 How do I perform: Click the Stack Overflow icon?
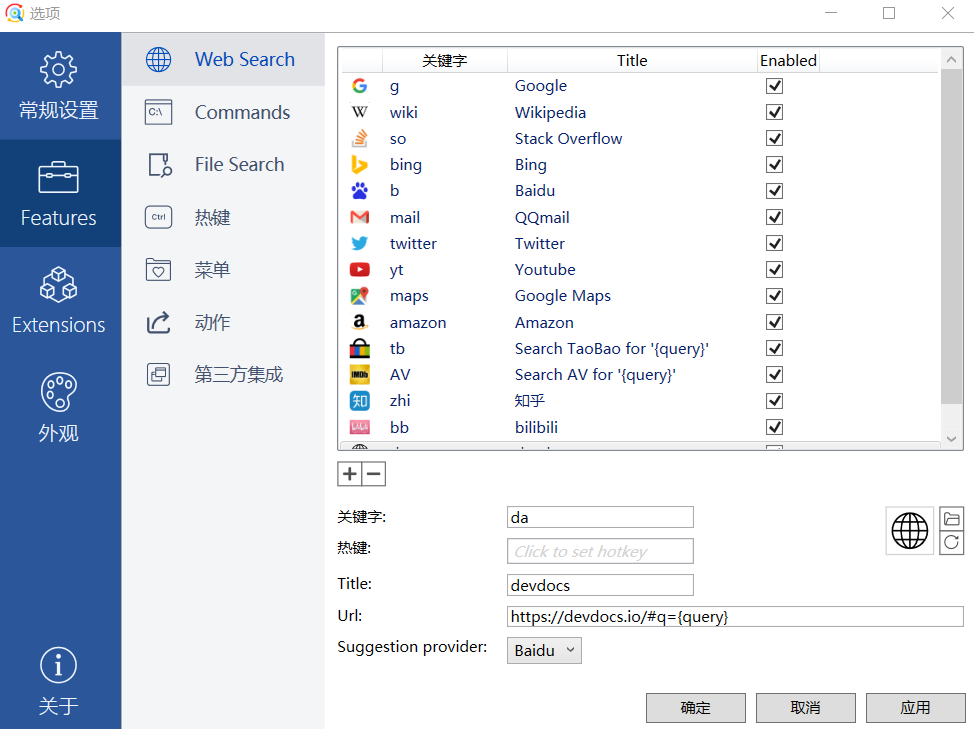click(360, 138)
